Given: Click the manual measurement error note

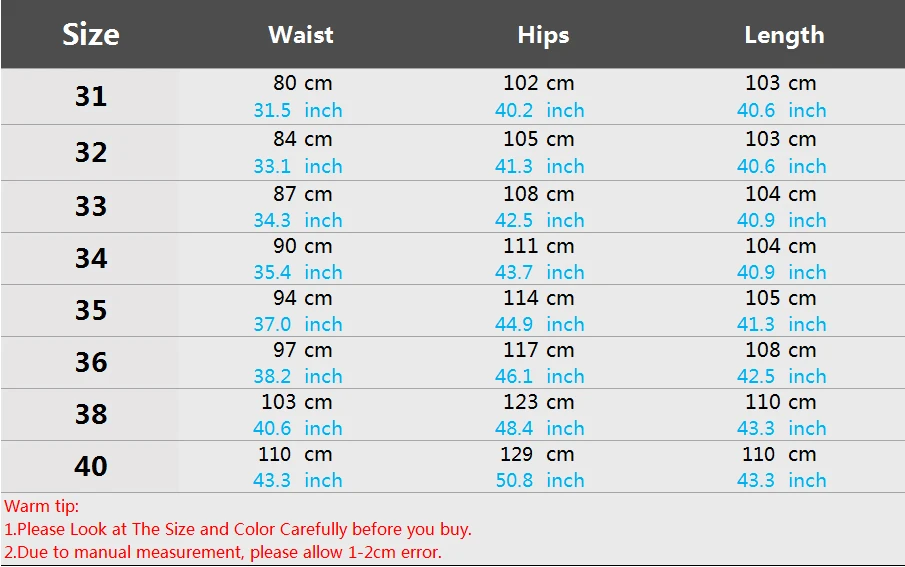Looking at the screenshot, I should (223, 553).
